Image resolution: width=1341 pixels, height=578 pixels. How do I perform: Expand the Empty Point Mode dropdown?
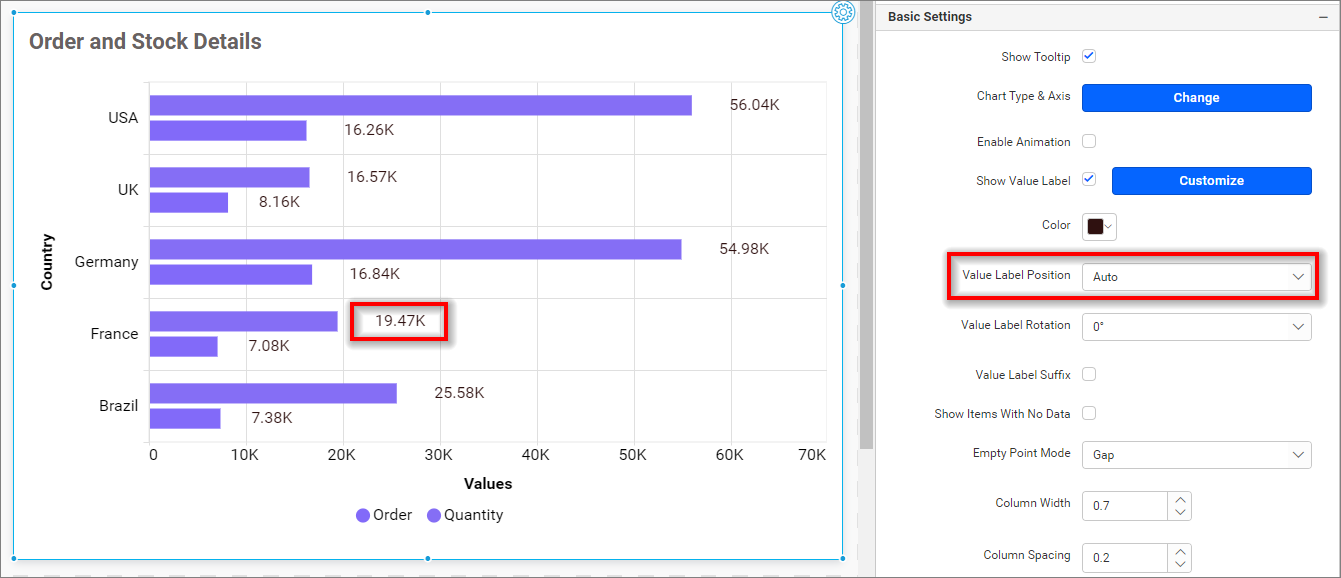(1196, 454)
